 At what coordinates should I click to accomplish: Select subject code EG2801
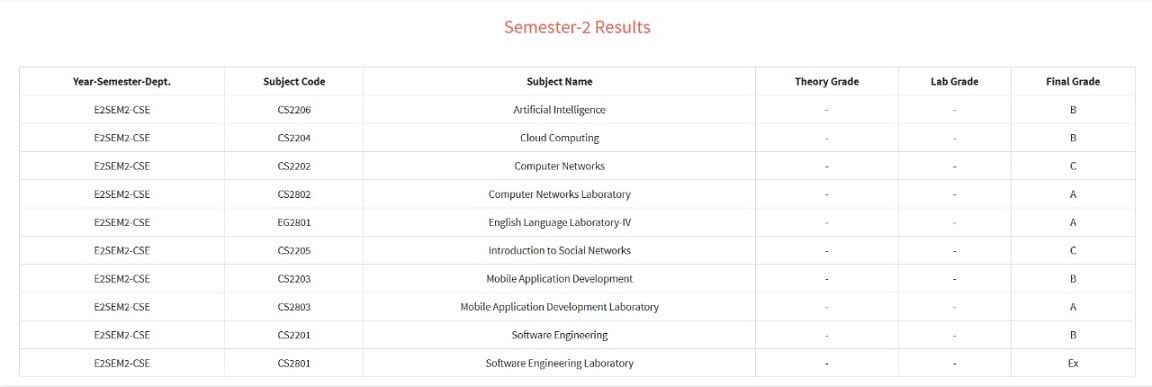coord(294,222)
